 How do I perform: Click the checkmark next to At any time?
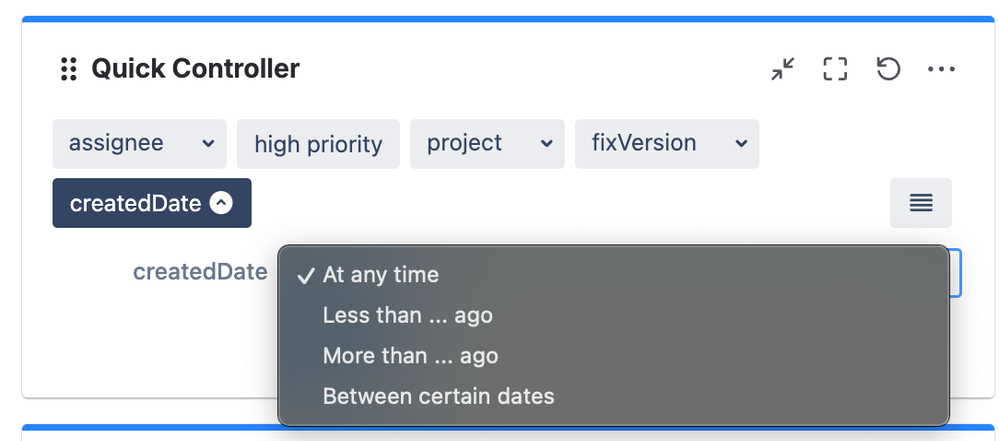click(305, 274)
